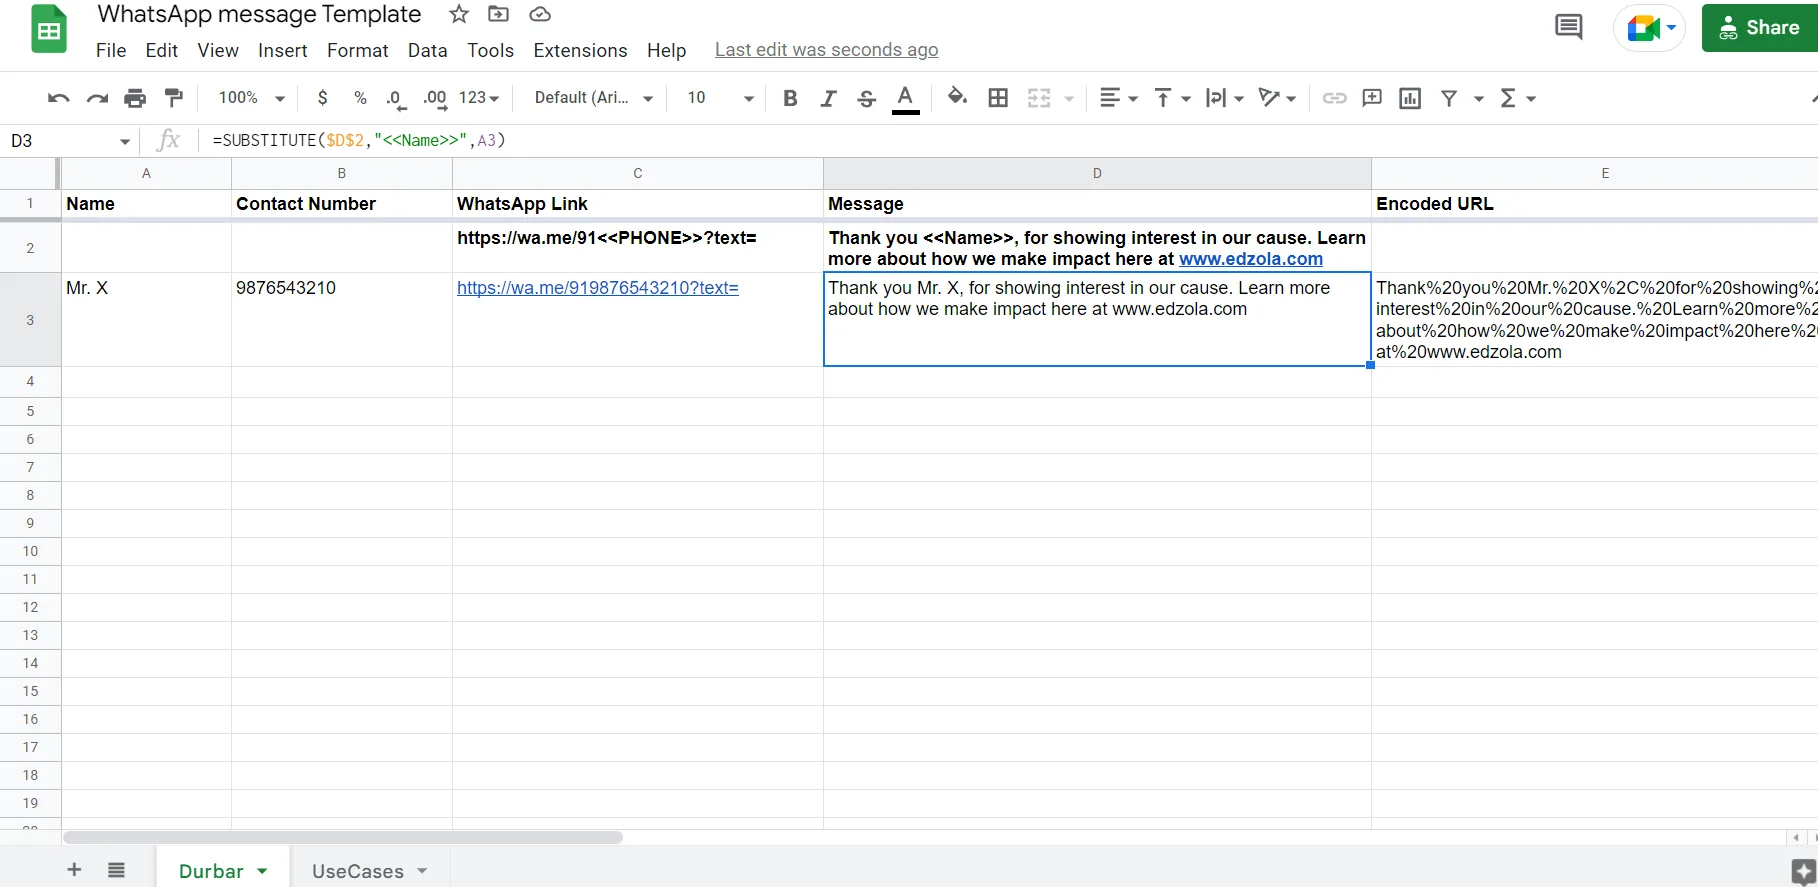This screenshot has height=887, width=1818.
Task: Open the Functions sigma menu
Action: click(x=1517, y=98)
